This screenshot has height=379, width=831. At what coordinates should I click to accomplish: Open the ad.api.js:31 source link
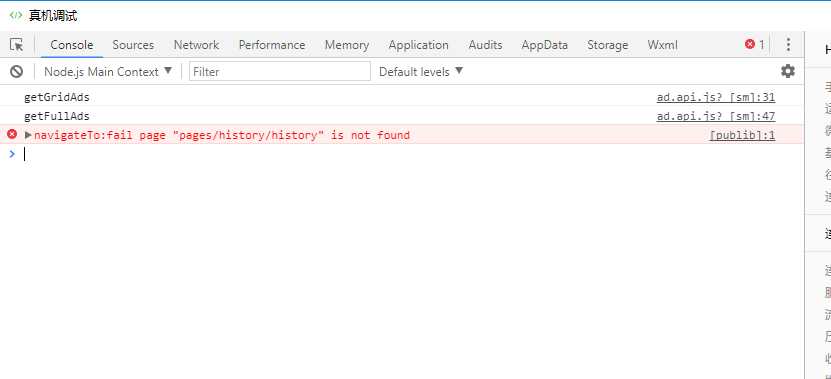coord(715,98)
